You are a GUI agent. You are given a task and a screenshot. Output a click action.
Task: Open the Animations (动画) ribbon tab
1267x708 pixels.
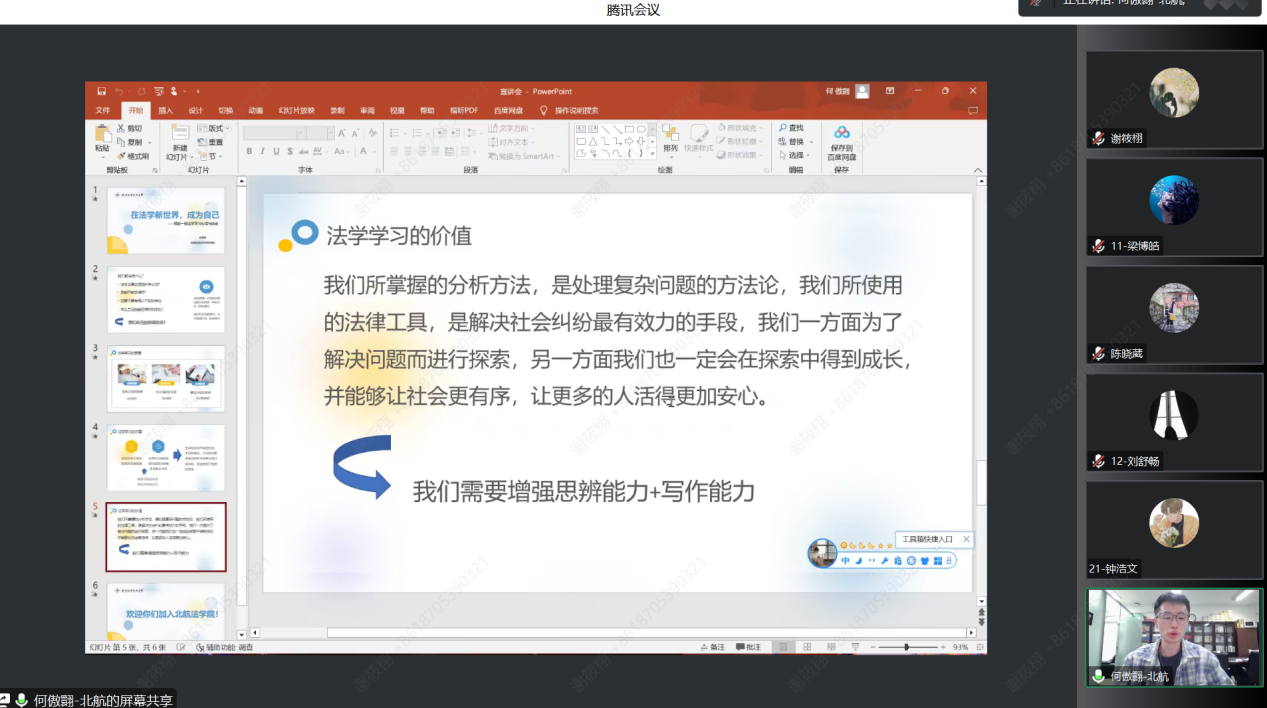click(256, 110)
